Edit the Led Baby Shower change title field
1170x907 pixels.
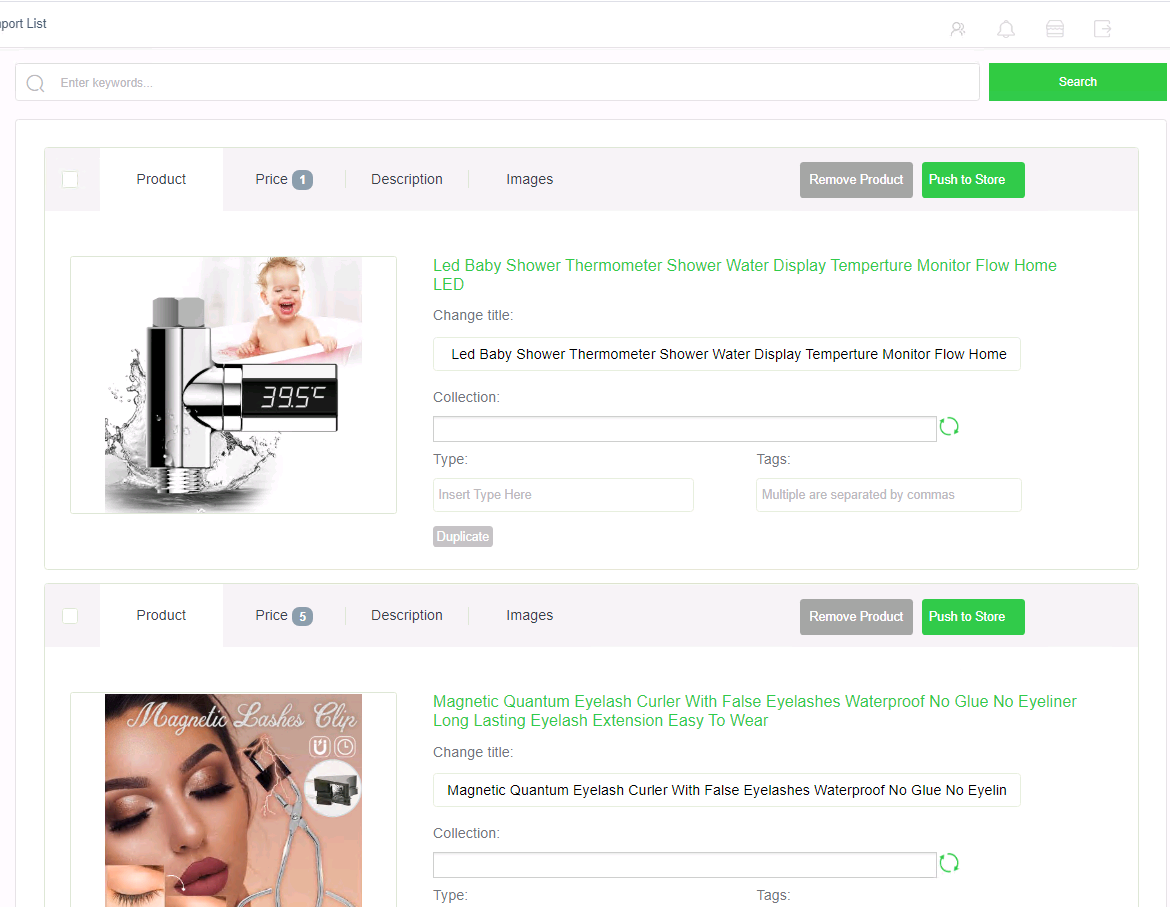(x=727, y=354)
